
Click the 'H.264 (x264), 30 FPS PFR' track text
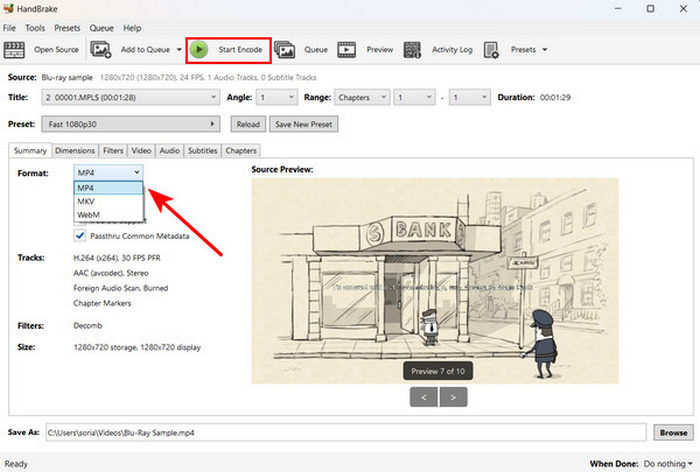point(117,258)
